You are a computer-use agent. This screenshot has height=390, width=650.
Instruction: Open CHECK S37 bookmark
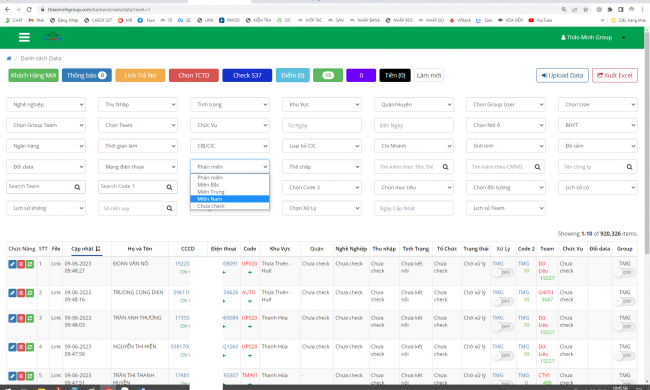coord(98,20)
